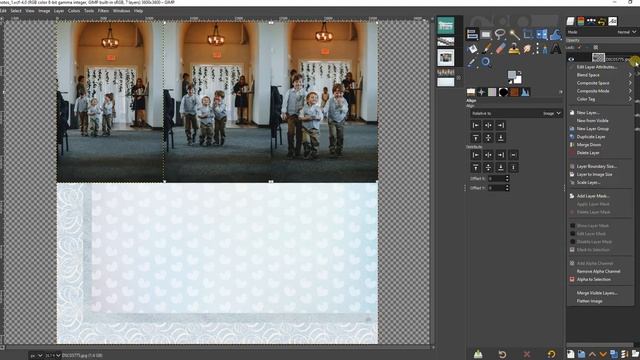Choose Scale Layer in context menu
Screen dimensions: 640x360
pyautogui.click(x=588, y=182)
